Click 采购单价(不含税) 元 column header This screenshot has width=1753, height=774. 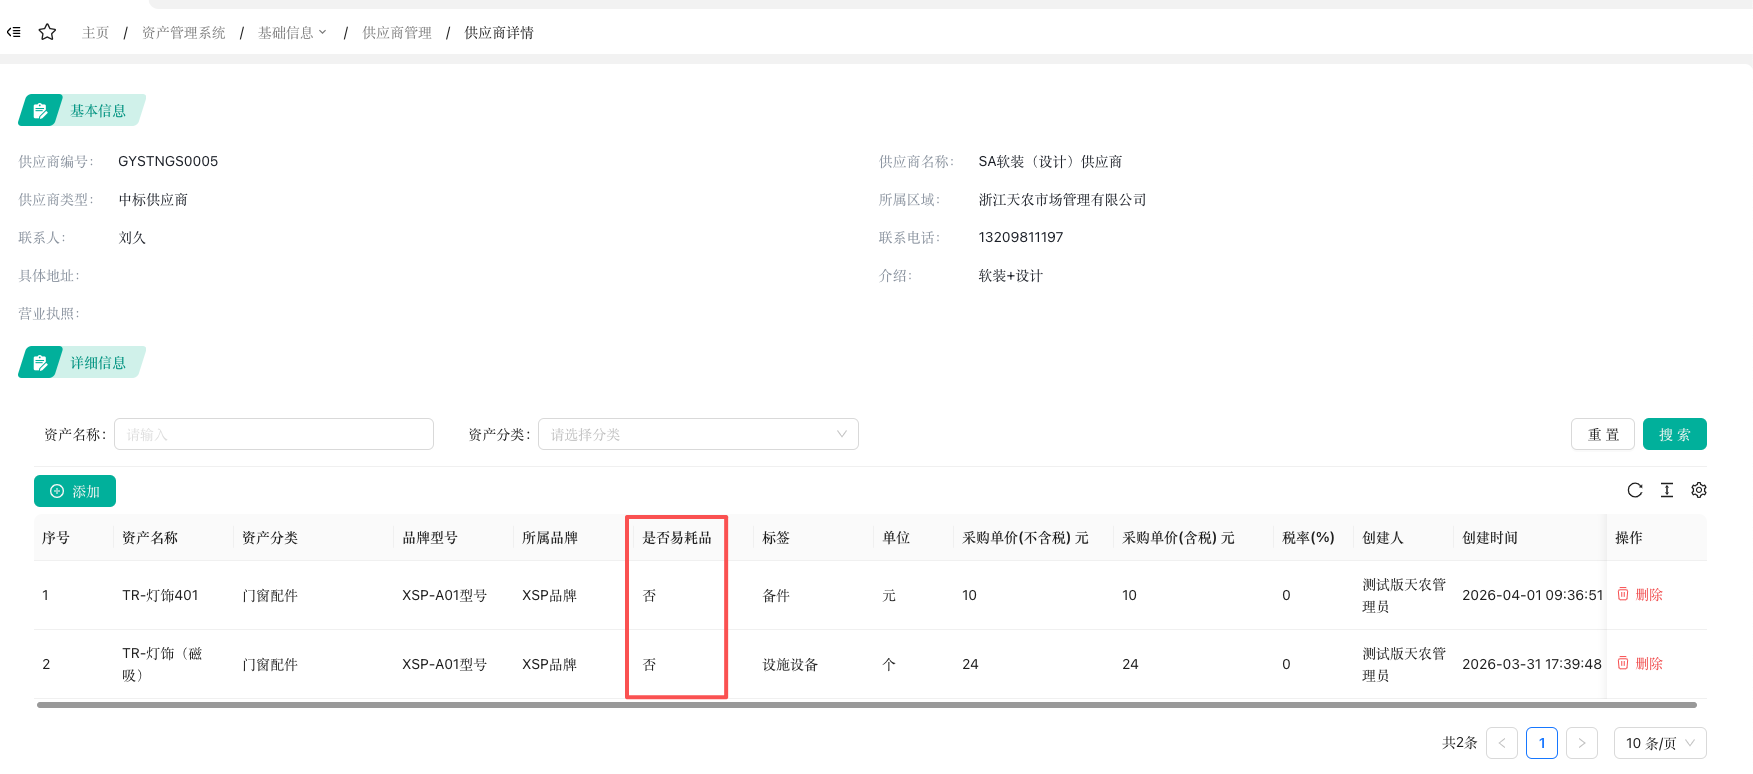coord(1025,538)
